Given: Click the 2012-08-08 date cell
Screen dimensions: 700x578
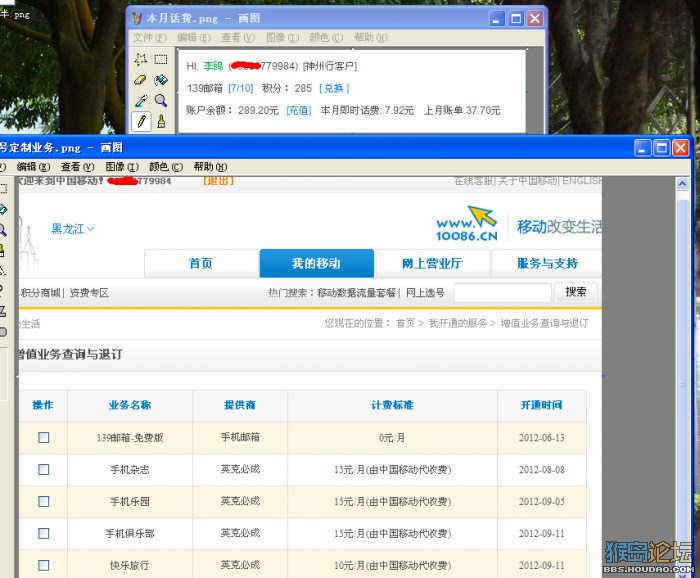Looking at the screenshot, I should click(x=542, y=470).
